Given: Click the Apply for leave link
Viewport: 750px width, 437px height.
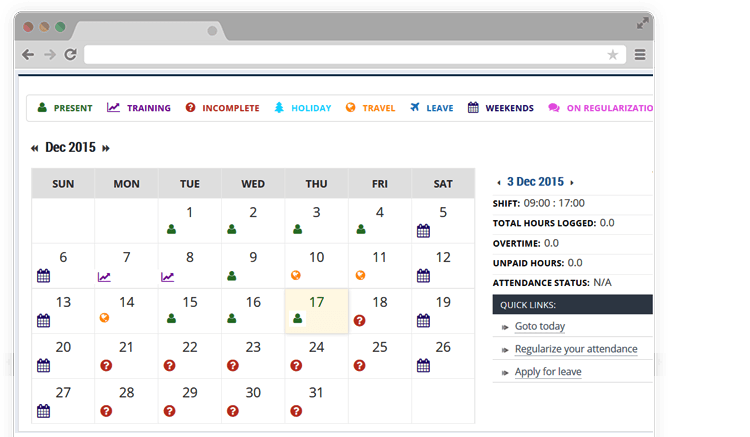Looking at the screenshot, I should (547, 372).
